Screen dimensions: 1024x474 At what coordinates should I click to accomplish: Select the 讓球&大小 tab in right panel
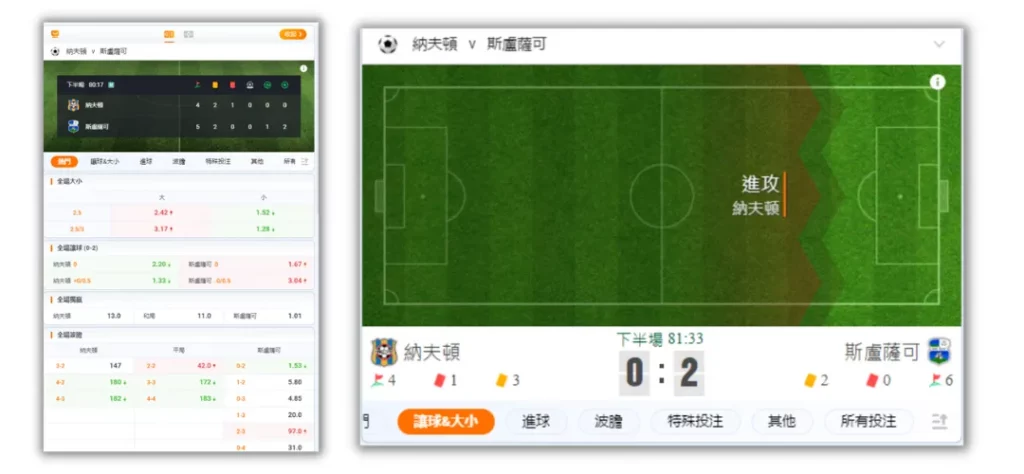coord(445,422)
